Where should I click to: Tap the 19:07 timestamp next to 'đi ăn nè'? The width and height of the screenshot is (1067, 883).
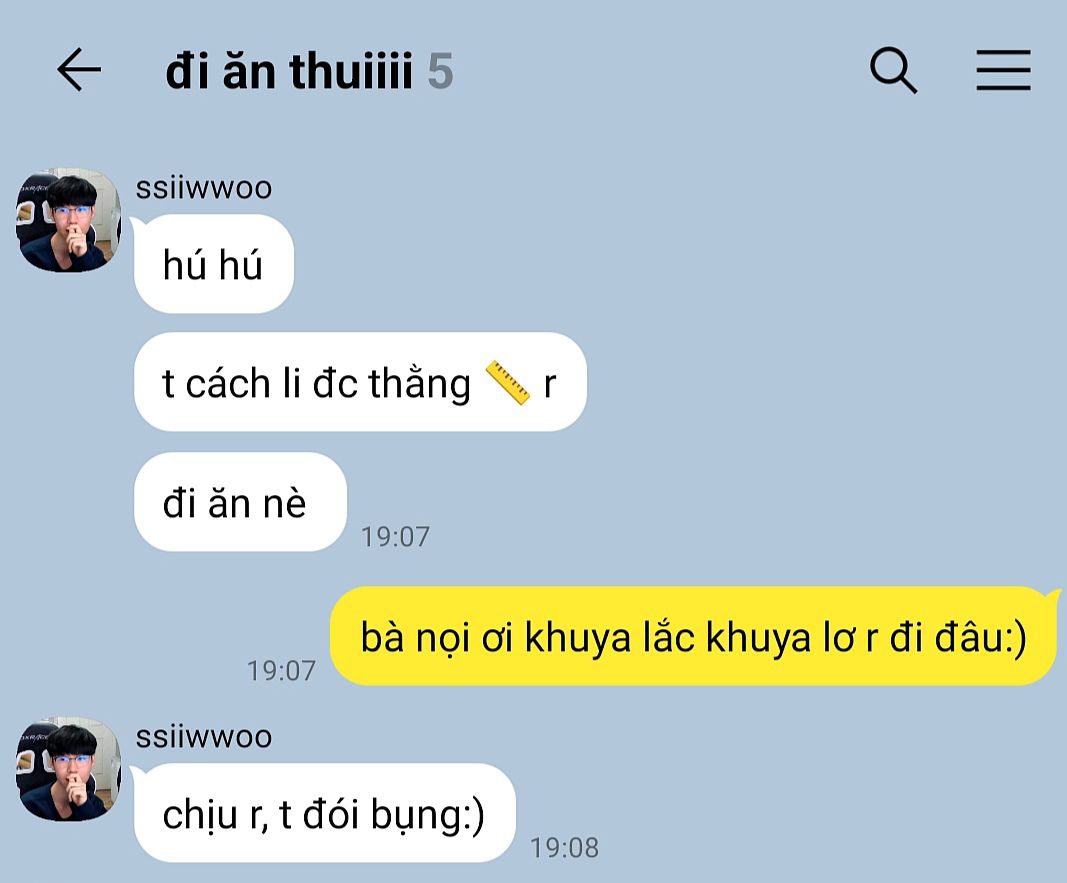pos(395,537)
